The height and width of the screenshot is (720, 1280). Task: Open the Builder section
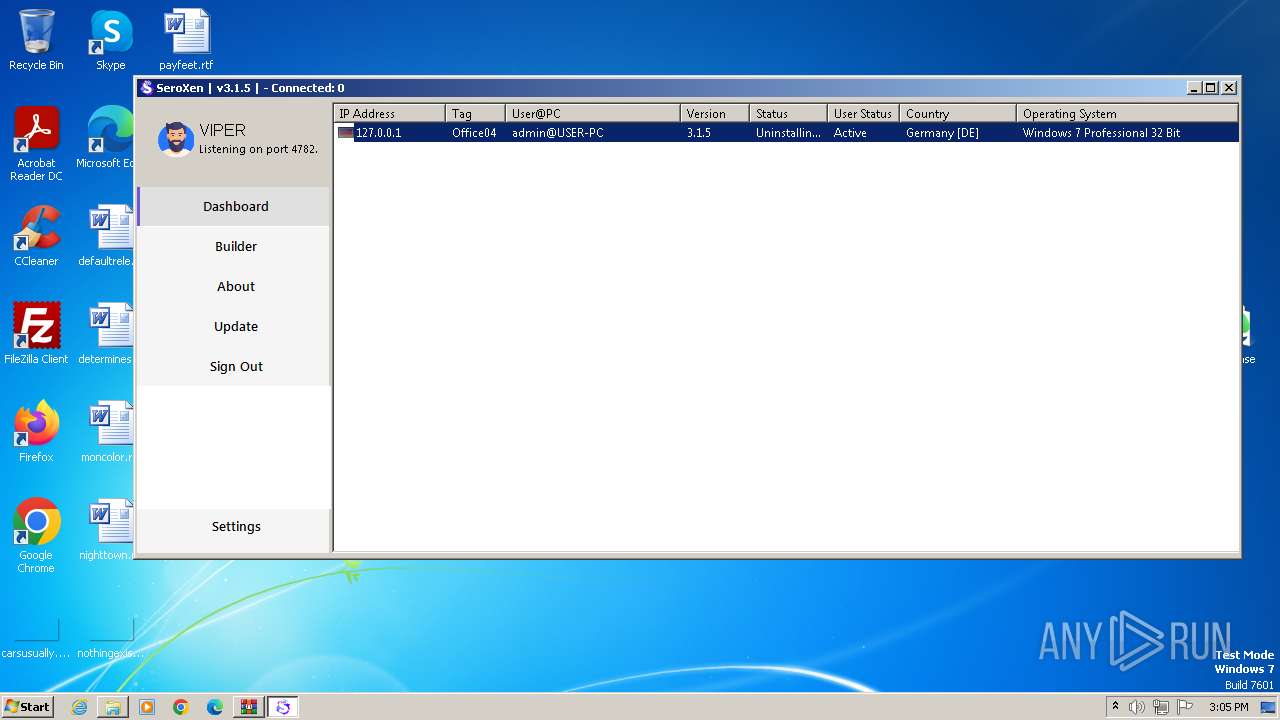click(235, 246)
